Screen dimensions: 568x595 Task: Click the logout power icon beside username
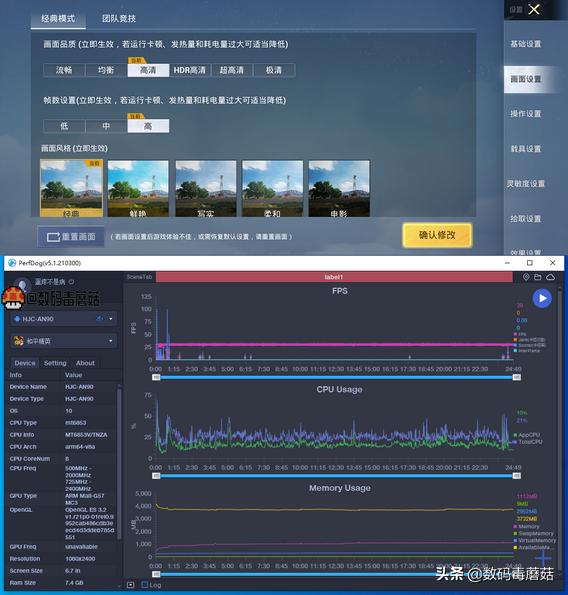point(71,282)
